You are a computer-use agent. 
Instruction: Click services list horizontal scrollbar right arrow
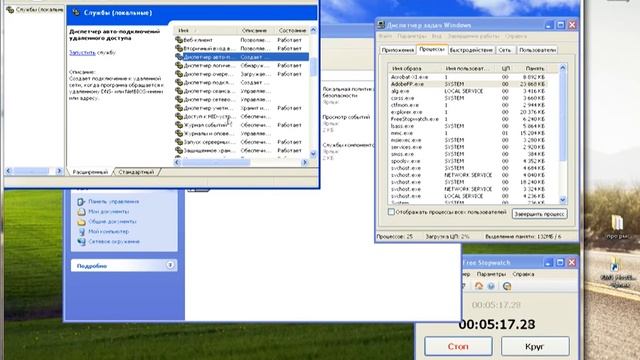click(304, 162)
